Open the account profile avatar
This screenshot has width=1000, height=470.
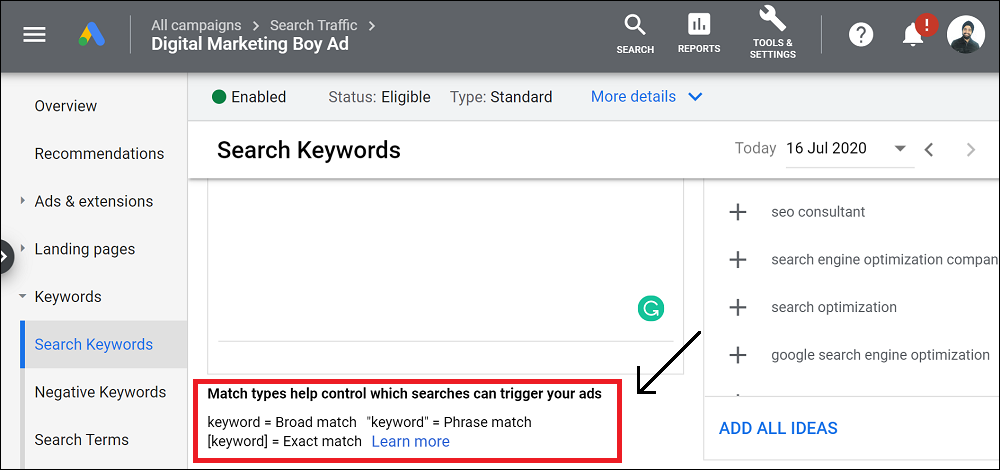tap(966, 34)
